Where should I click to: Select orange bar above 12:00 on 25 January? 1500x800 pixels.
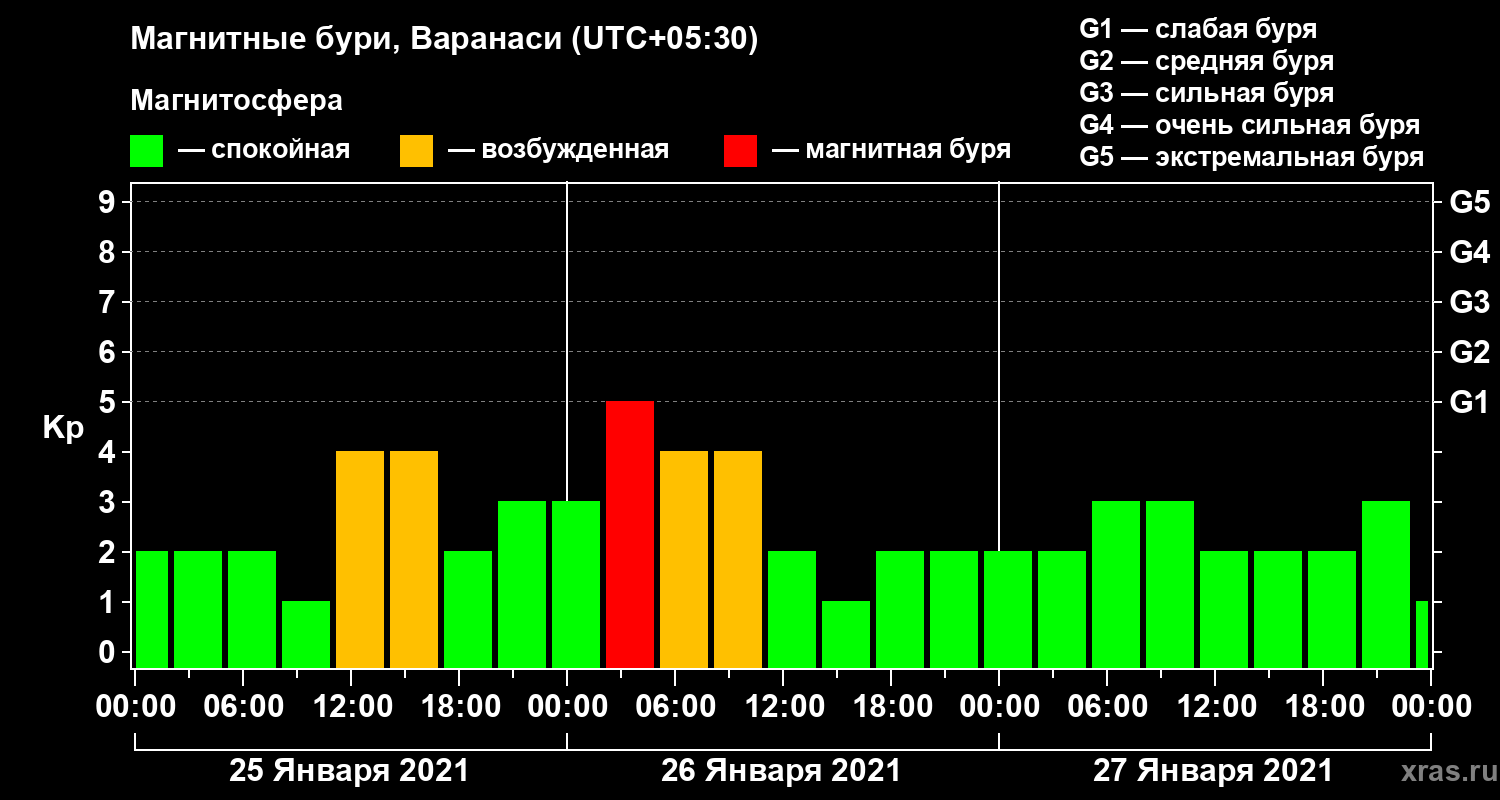[x=360, y=559]
